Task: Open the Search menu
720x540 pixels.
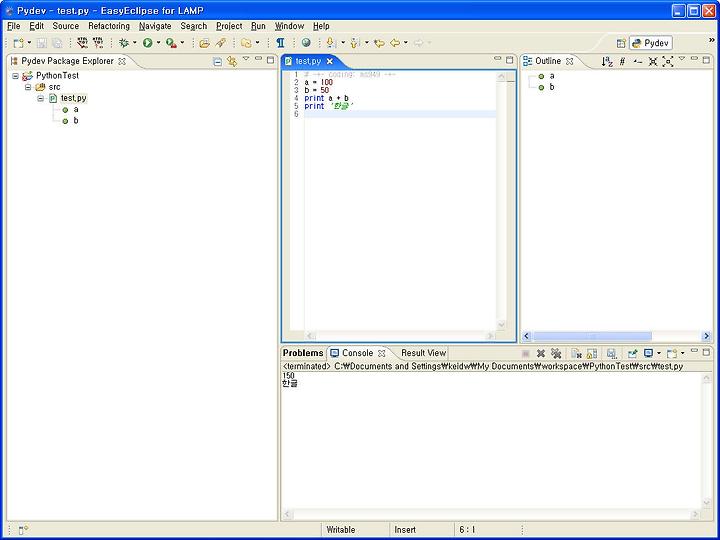Action: coord(194,26)
